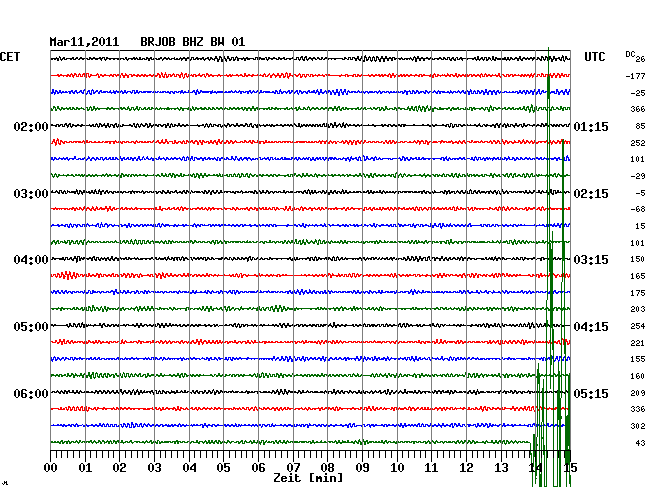Select the DC column header
Screen dimensions: 650x494
(630, 54)
